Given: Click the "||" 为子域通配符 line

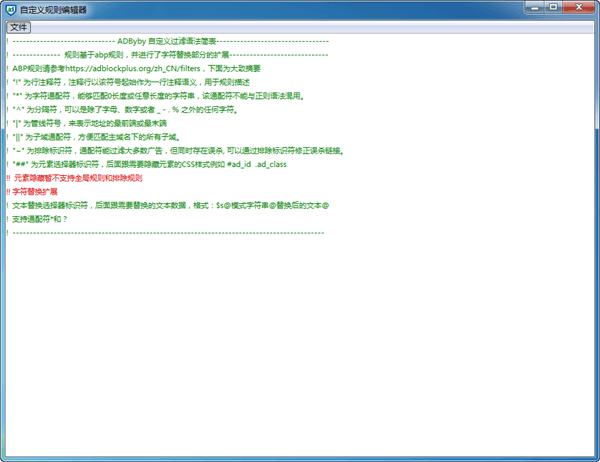Looking at the screenshot, I should pyautogui.click(x=110, y=137).
